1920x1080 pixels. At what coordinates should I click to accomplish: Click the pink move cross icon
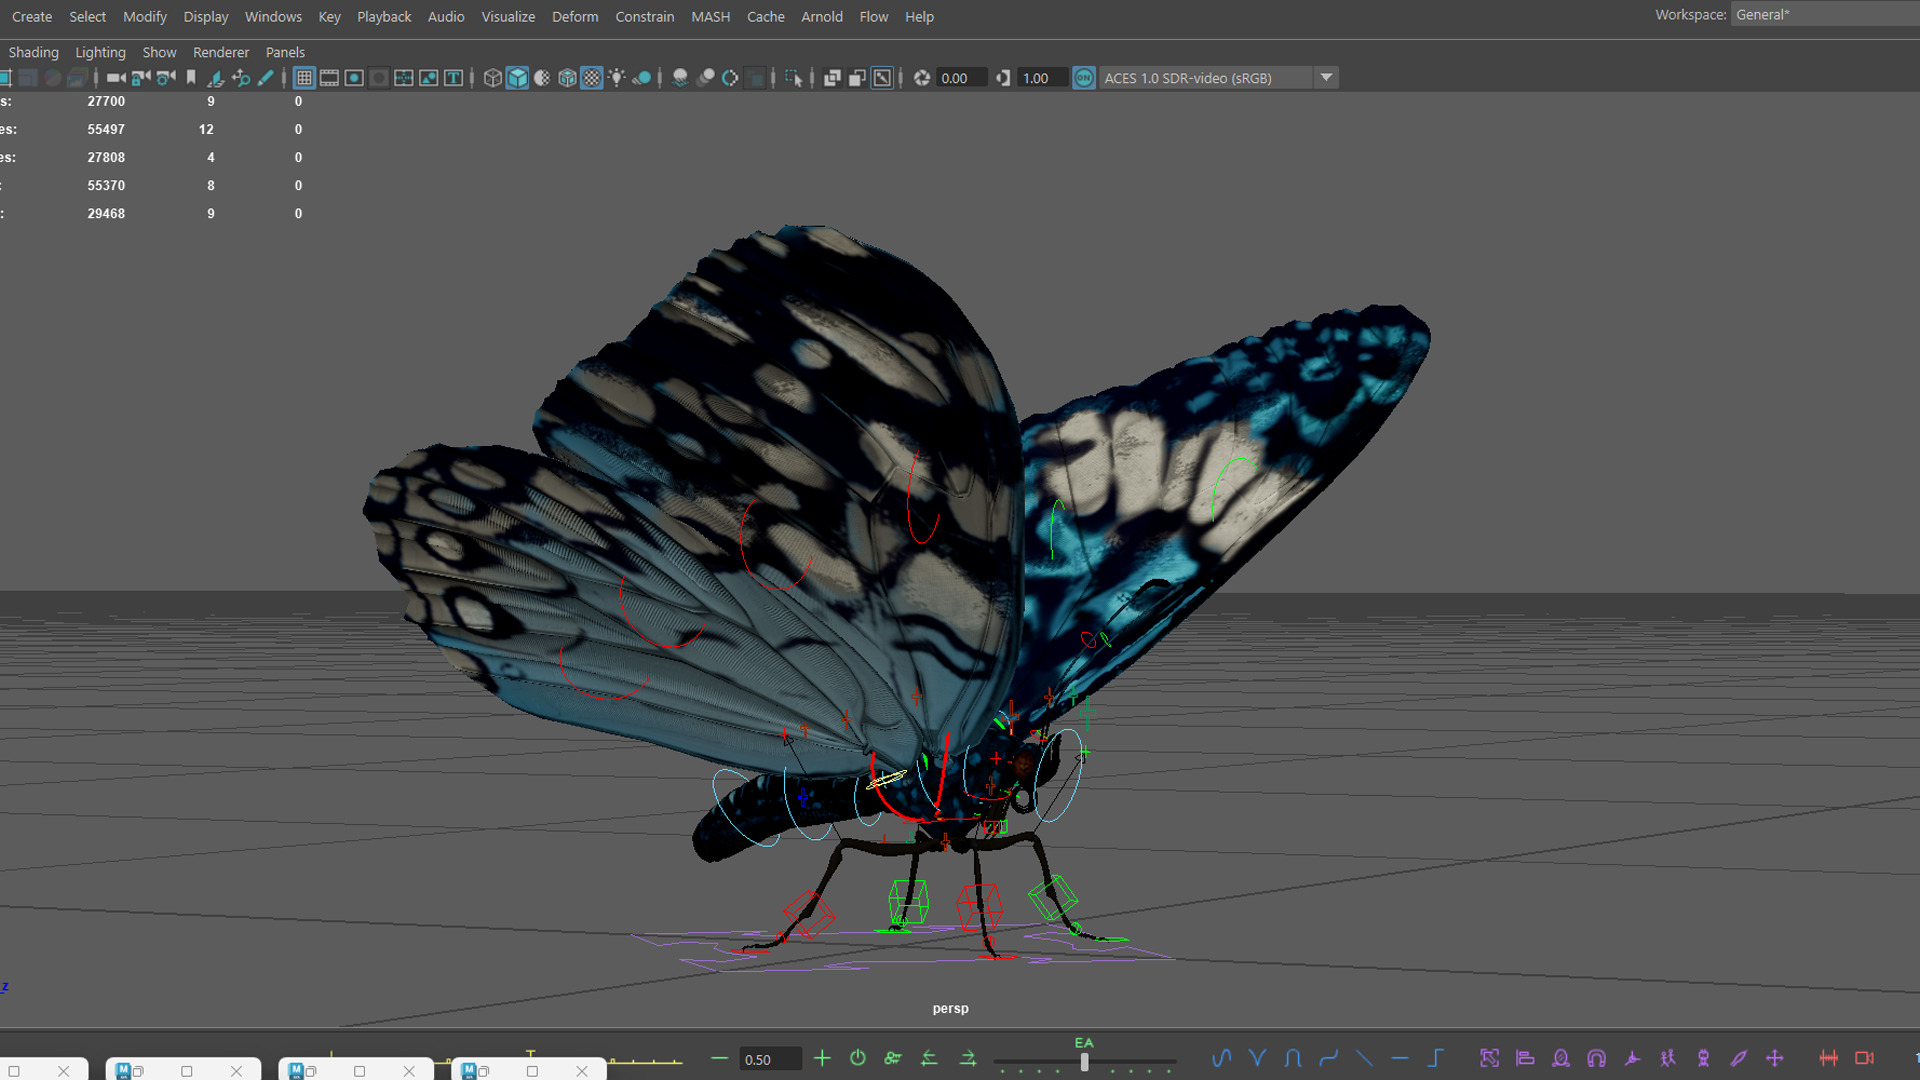click(x=1775, y=1058)
